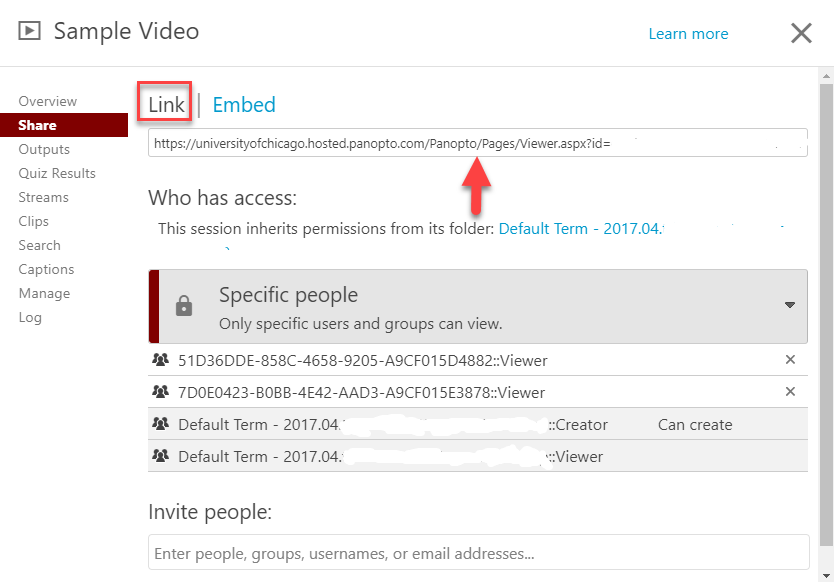Viewport: 834px width, 582px height.
Task: Click group icon for 51D36DDE viewer
Action: pyautogui.click(x=160, y=360)
